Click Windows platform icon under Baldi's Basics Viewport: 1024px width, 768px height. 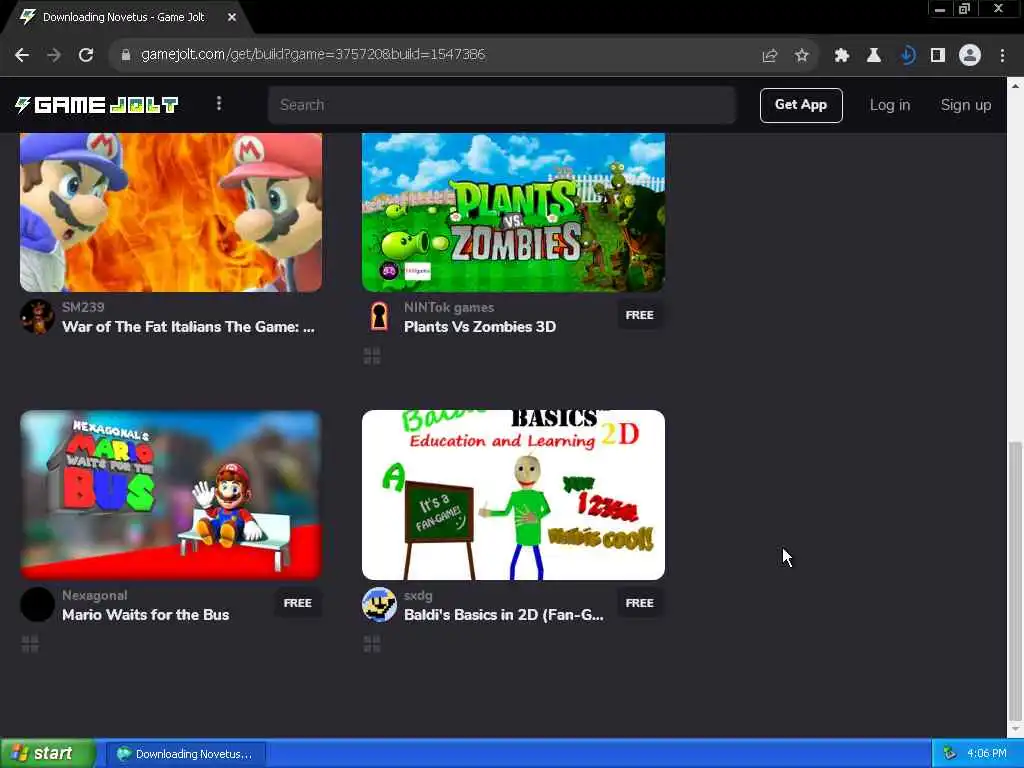point(372,644)
